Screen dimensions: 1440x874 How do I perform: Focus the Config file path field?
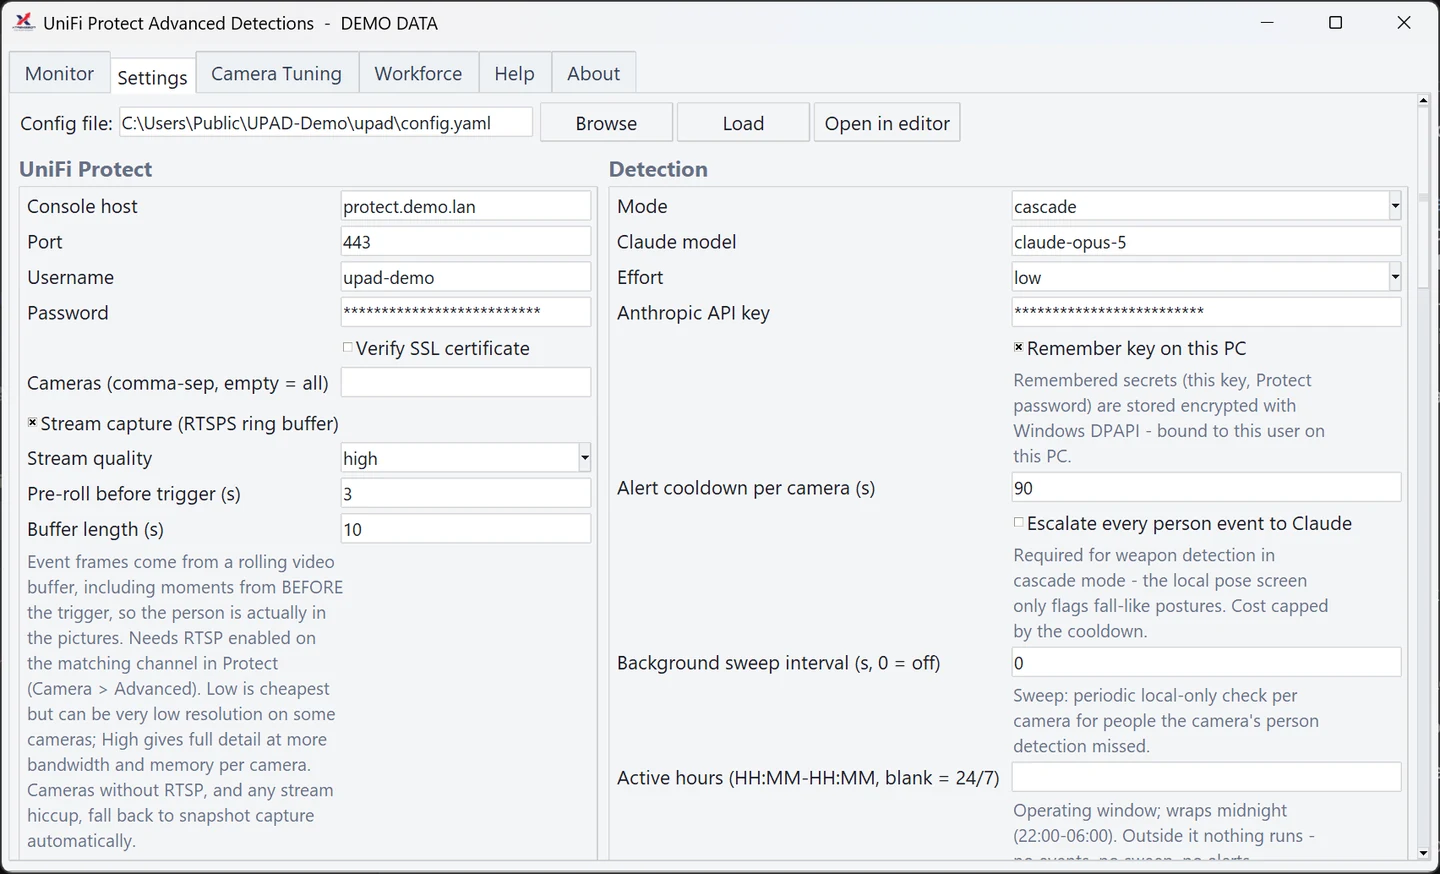coord(326,123)
